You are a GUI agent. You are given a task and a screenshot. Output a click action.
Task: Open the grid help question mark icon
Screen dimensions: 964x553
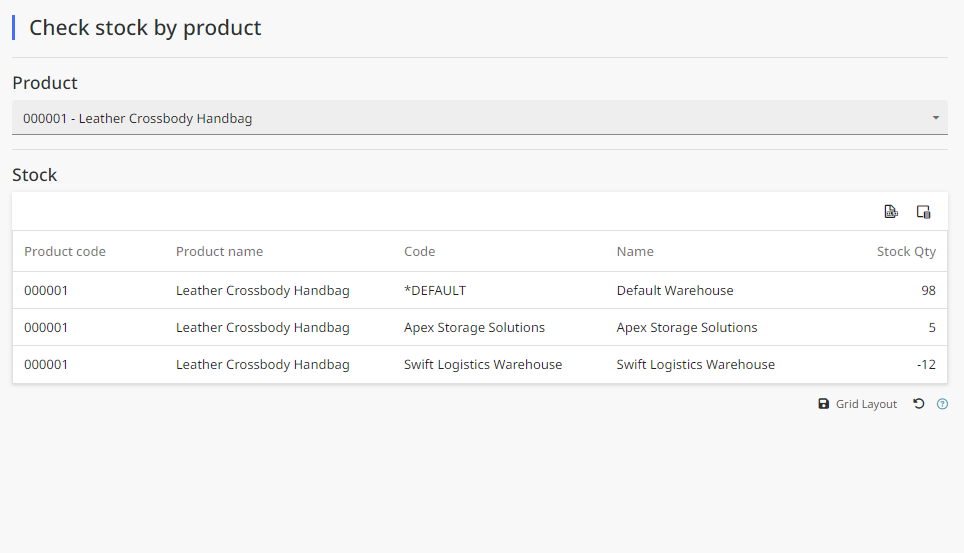942,404
